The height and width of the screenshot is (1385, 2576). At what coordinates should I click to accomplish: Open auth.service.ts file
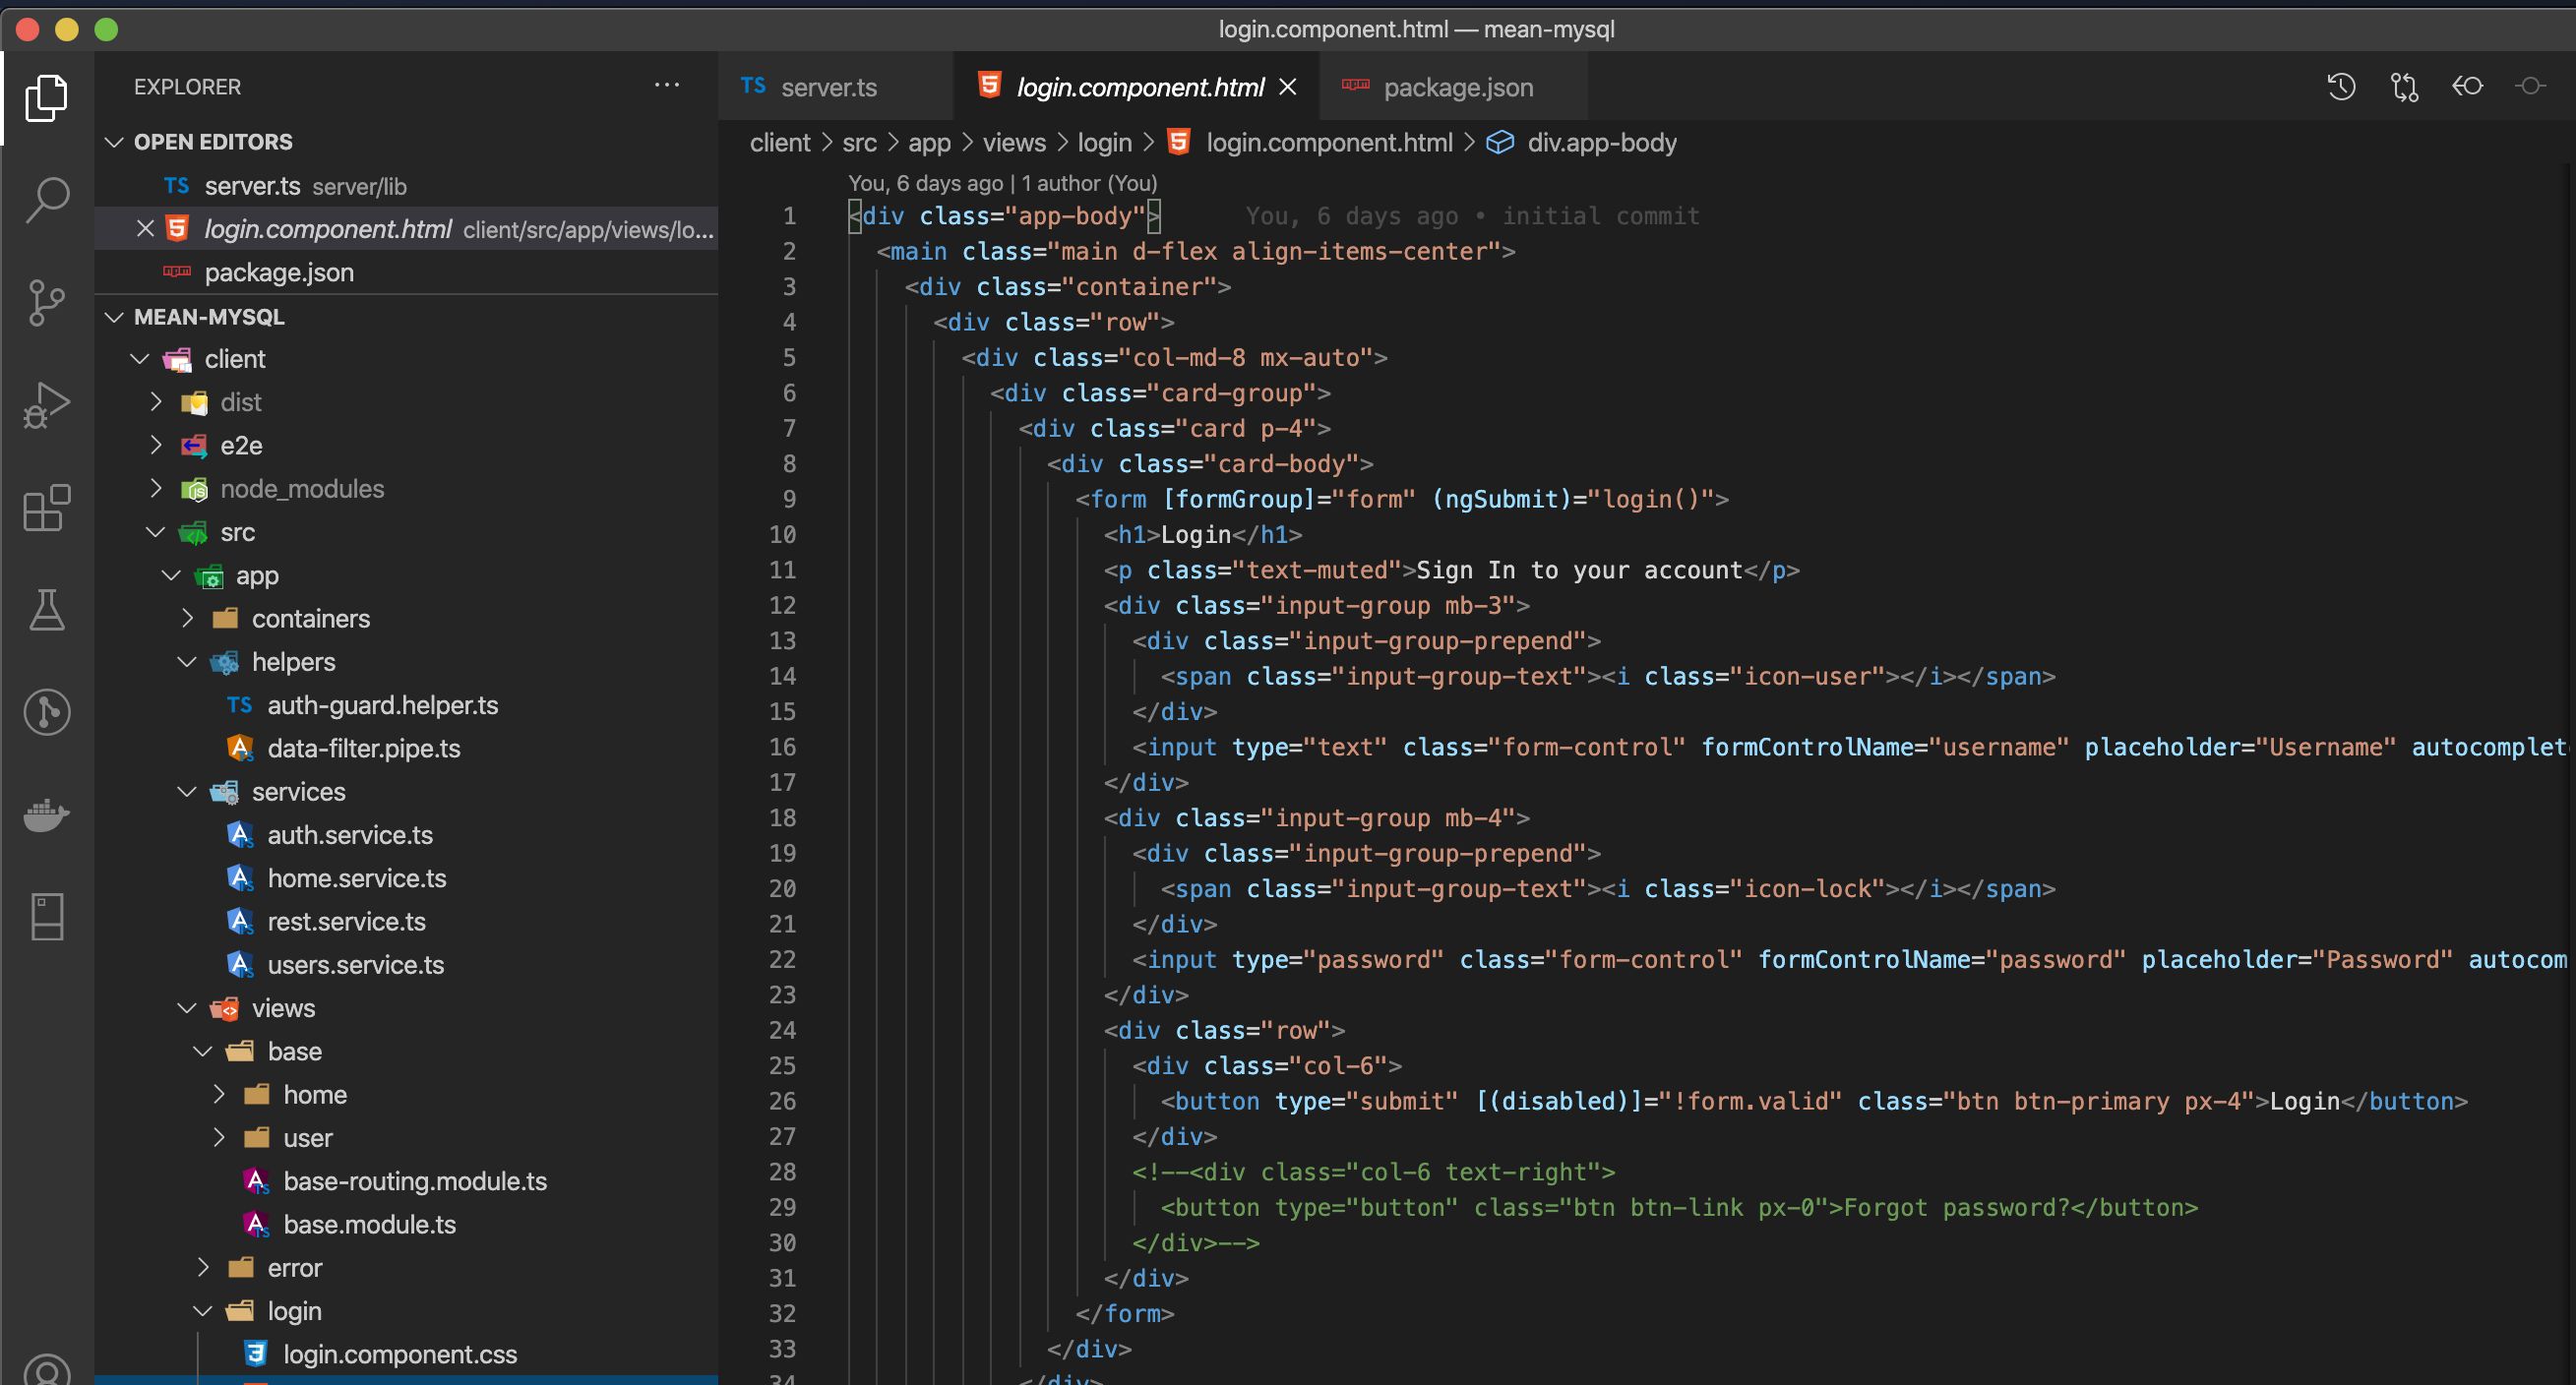(x=349, y=835)
